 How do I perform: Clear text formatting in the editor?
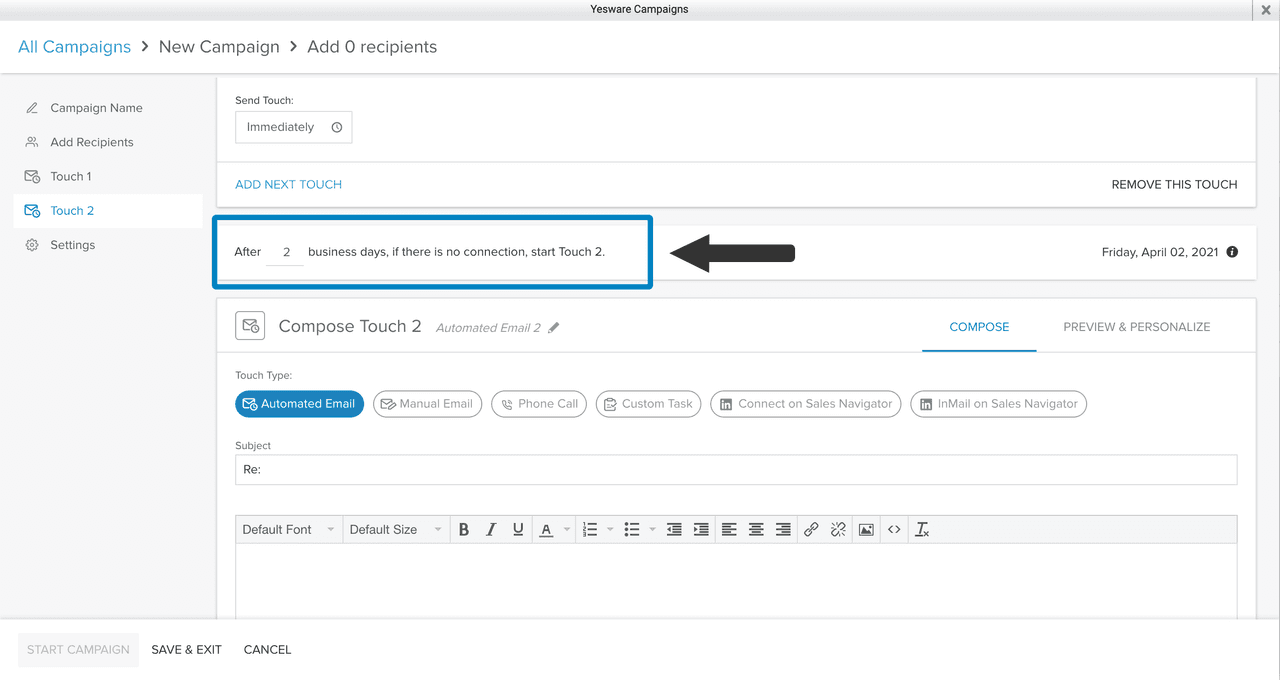[921, 529]
